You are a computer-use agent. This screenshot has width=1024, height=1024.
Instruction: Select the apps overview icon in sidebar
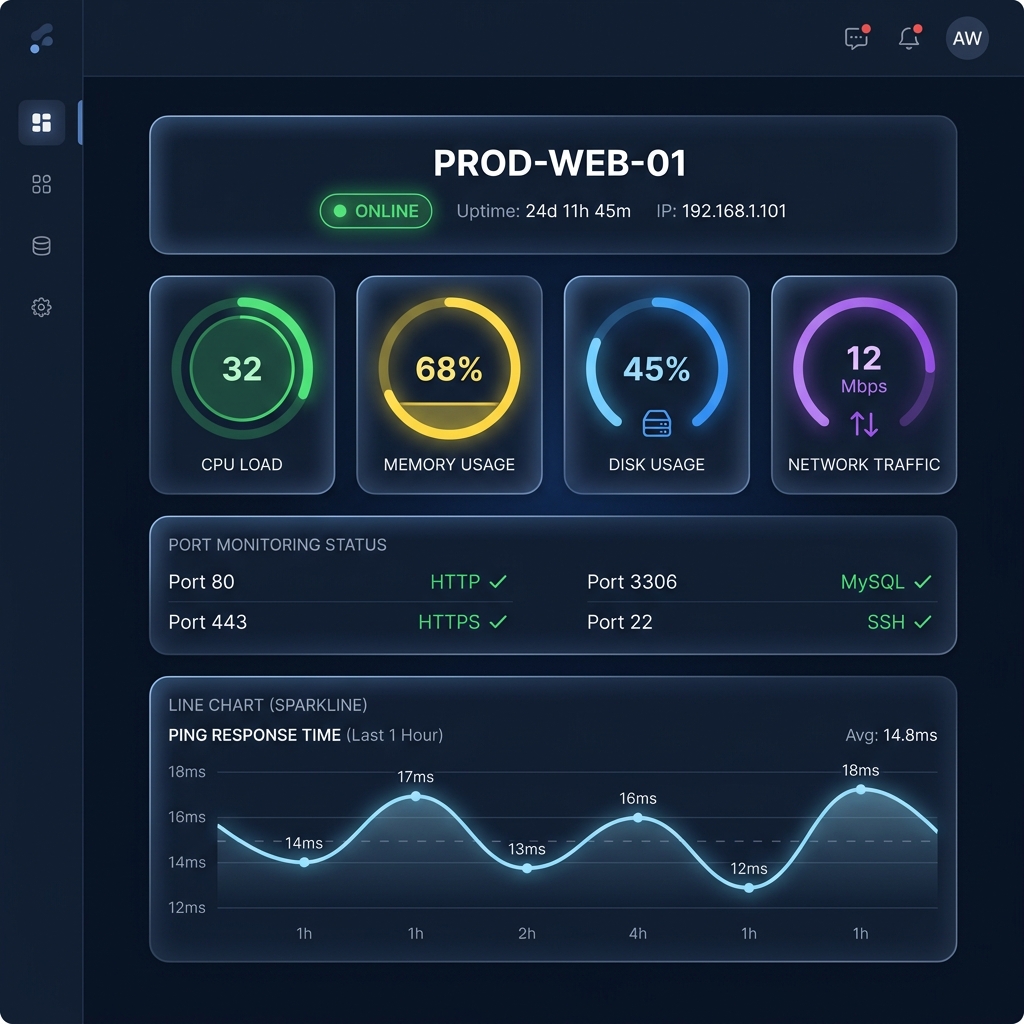coord(41,184)
